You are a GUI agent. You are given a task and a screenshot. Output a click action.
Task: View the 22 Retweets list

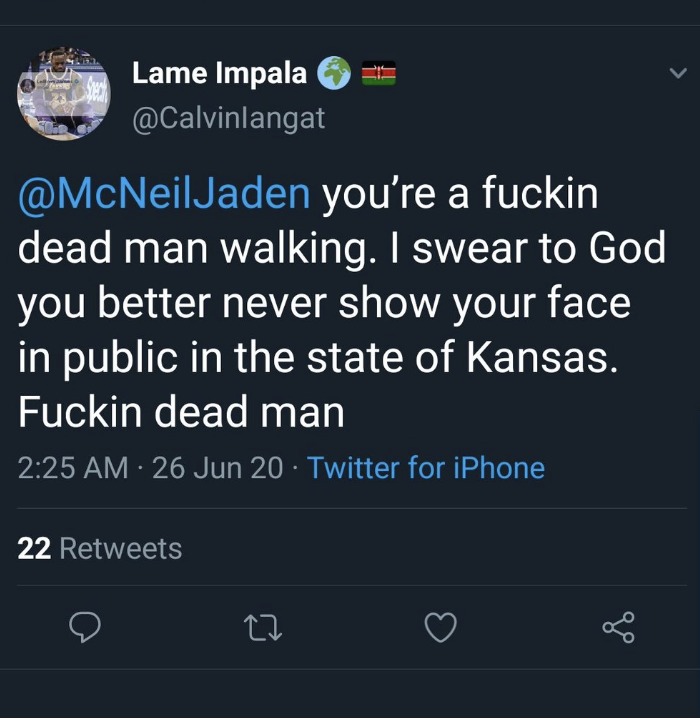click(100, 548)
